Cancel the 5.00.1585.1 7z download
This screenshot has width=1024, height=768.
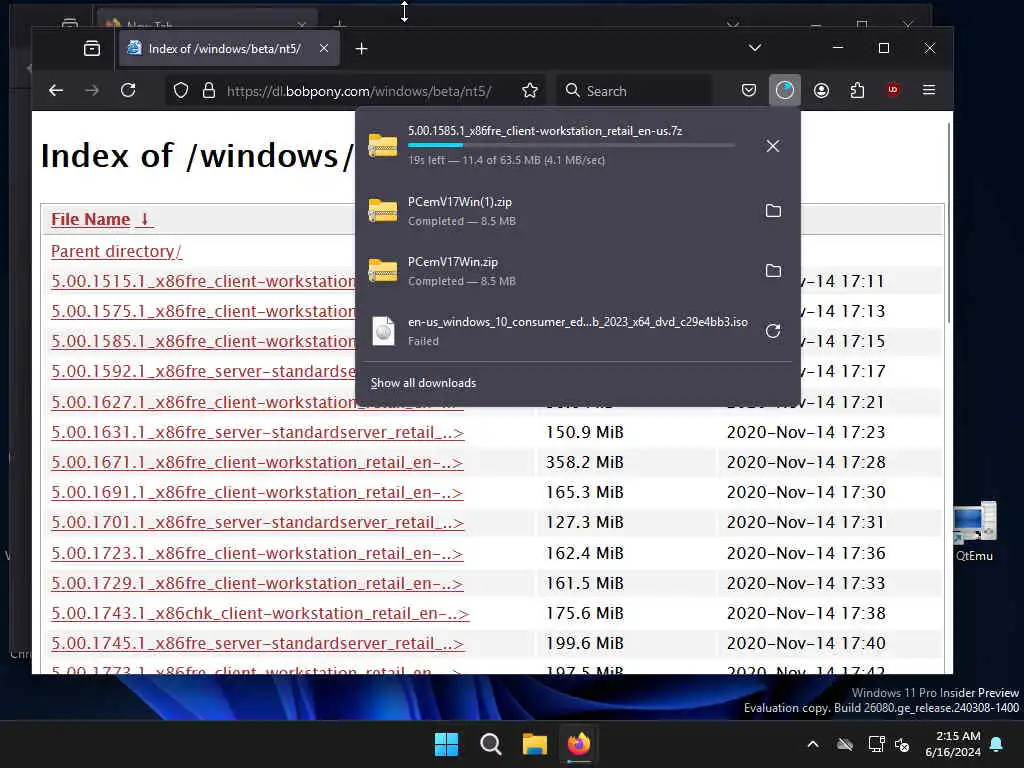773,146
